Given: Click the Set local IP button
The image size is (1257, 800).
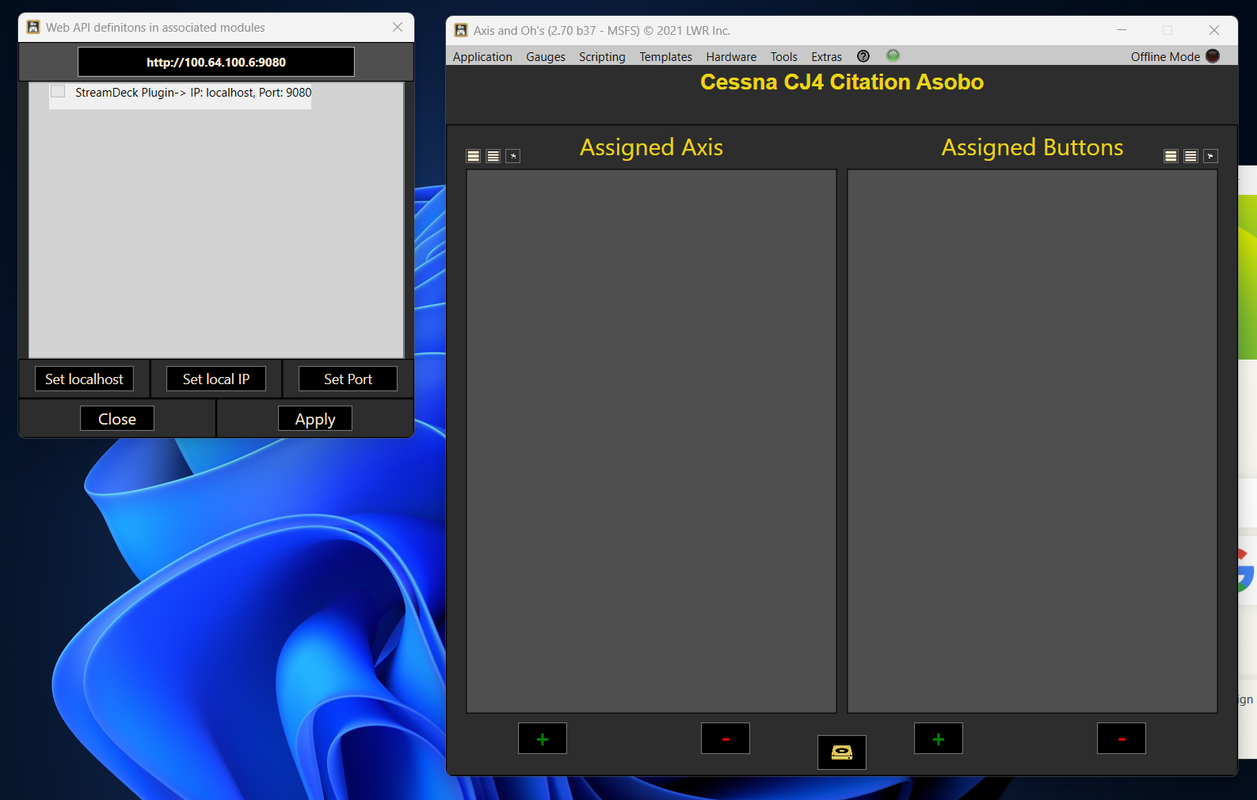Looking at the screenshot, I should (216, 379).
